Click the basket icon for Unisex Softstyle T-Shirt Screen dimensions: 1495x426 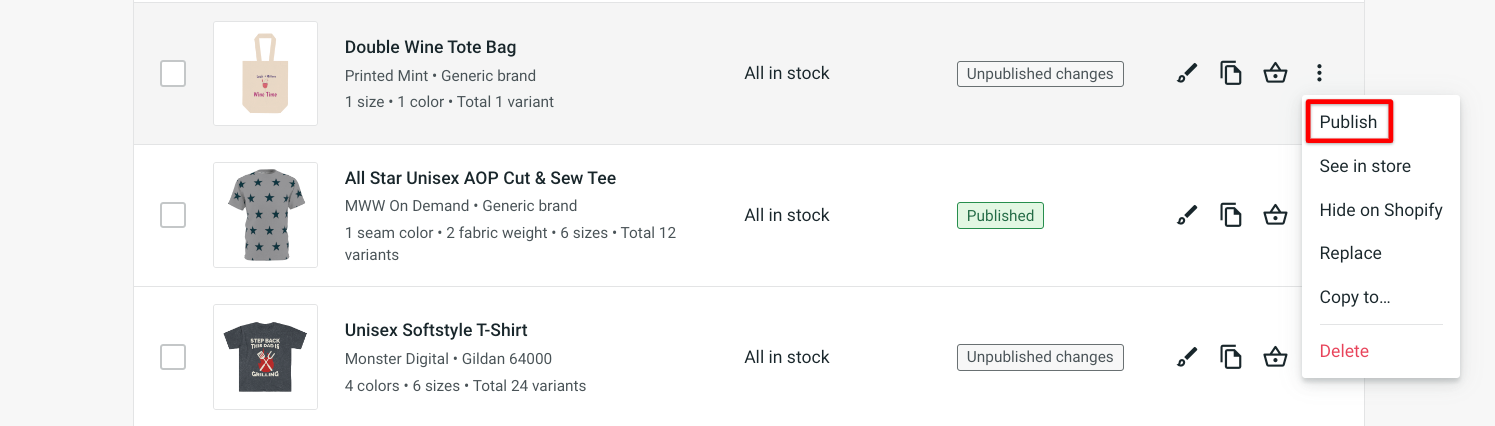(1275, 357)
